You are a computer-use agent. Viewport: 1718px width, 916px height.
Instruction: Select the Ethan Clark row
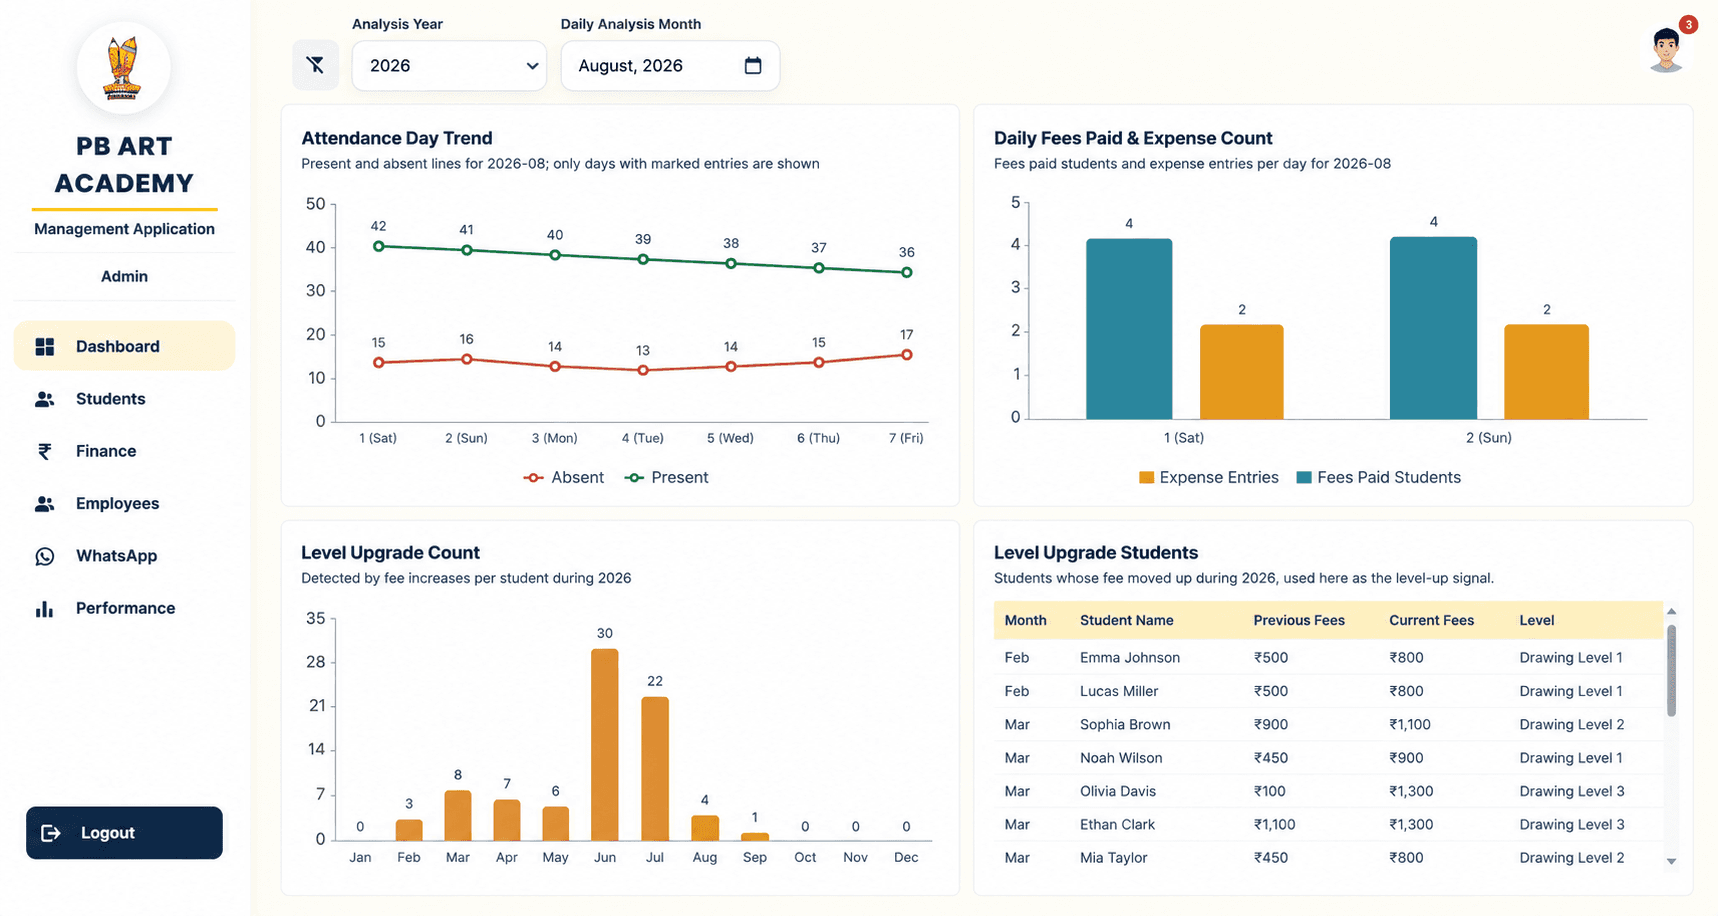tap(1328, 824)
